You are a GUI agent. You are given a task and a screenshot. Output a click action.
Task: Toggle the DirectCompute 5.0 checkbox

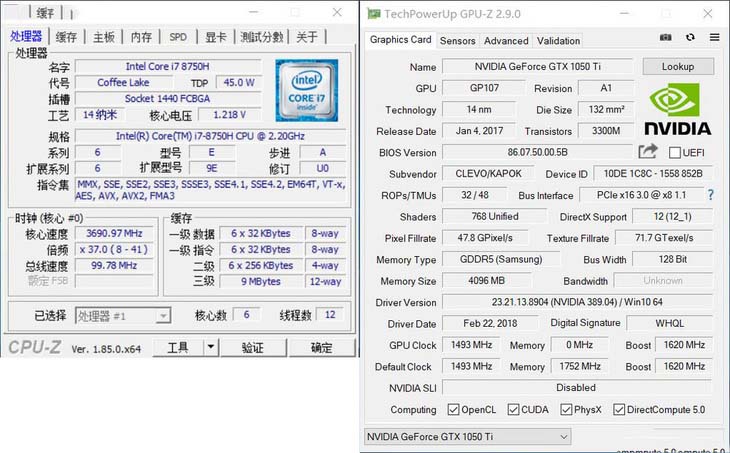pos(619,410)
